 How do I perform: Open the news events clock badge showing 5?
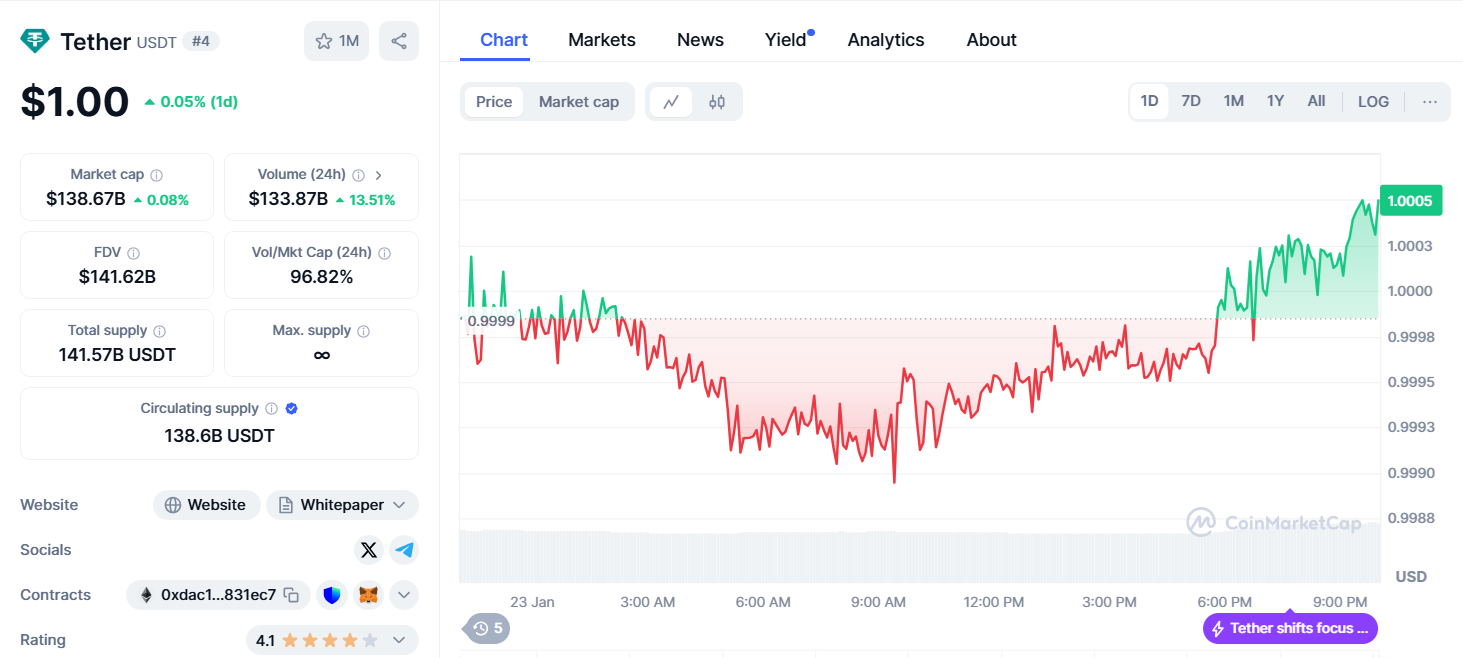(487, 628)
